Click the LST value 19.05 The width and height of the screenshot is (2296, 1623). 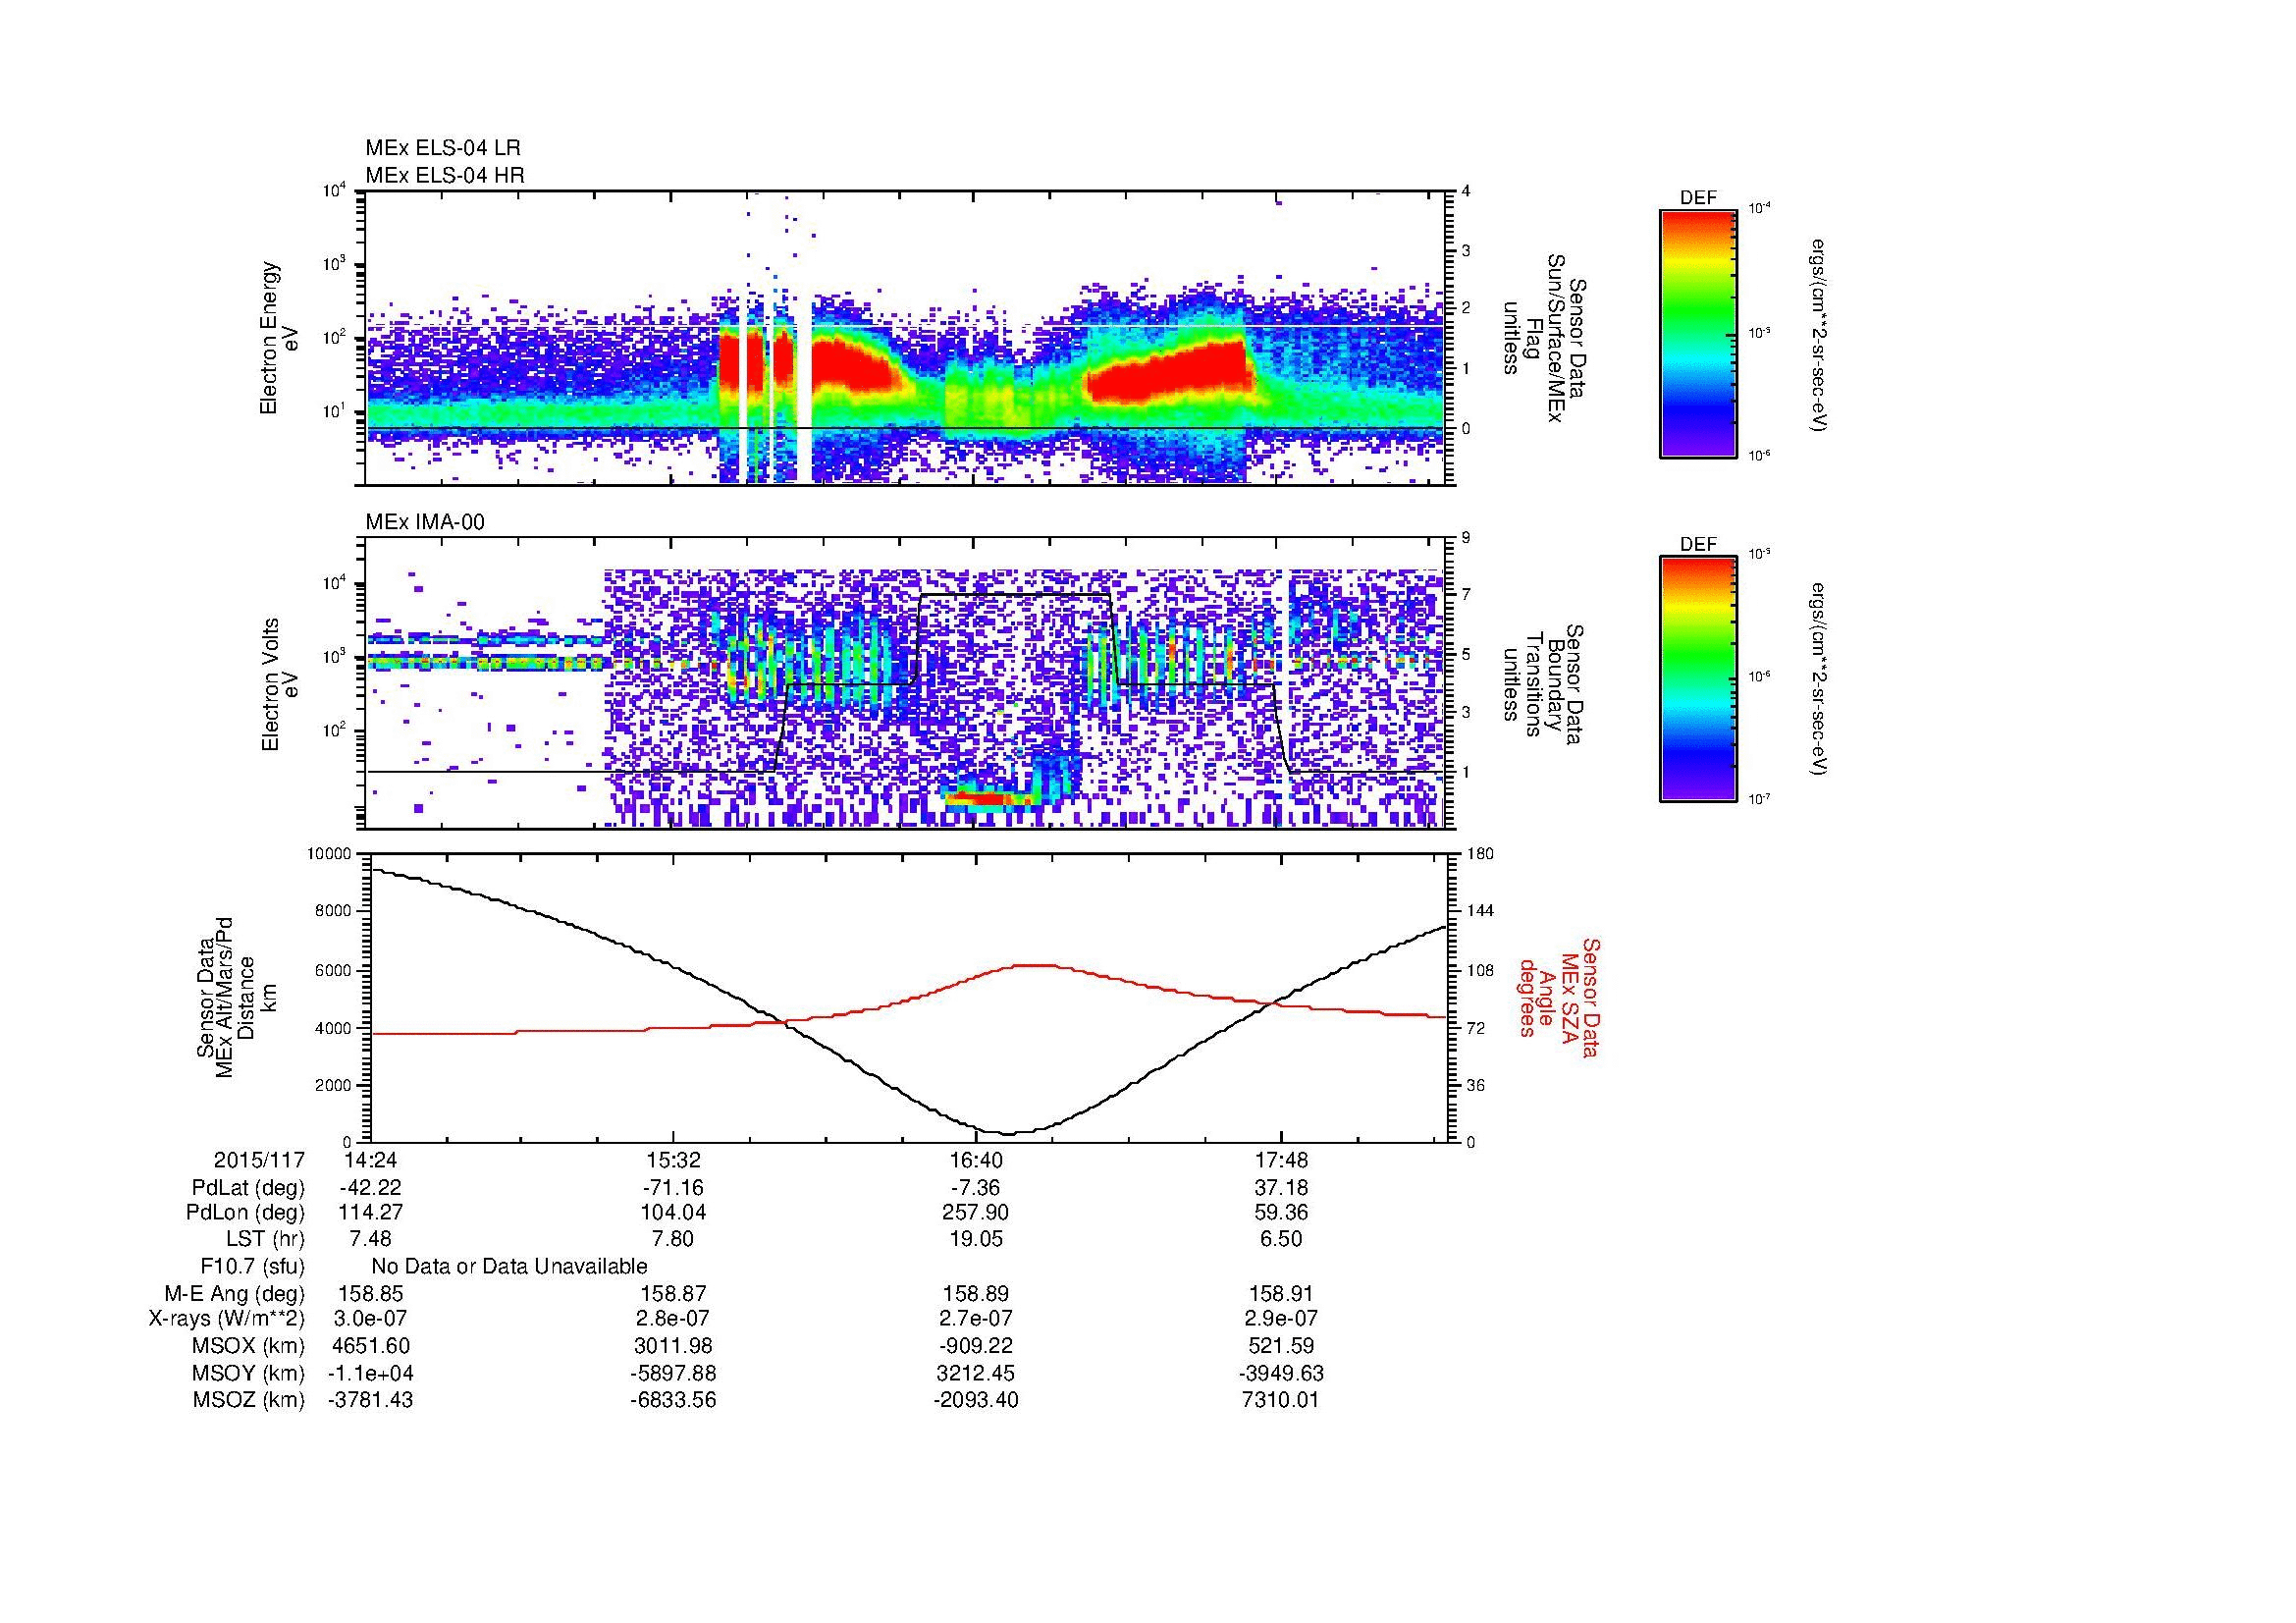point(976,1240)
